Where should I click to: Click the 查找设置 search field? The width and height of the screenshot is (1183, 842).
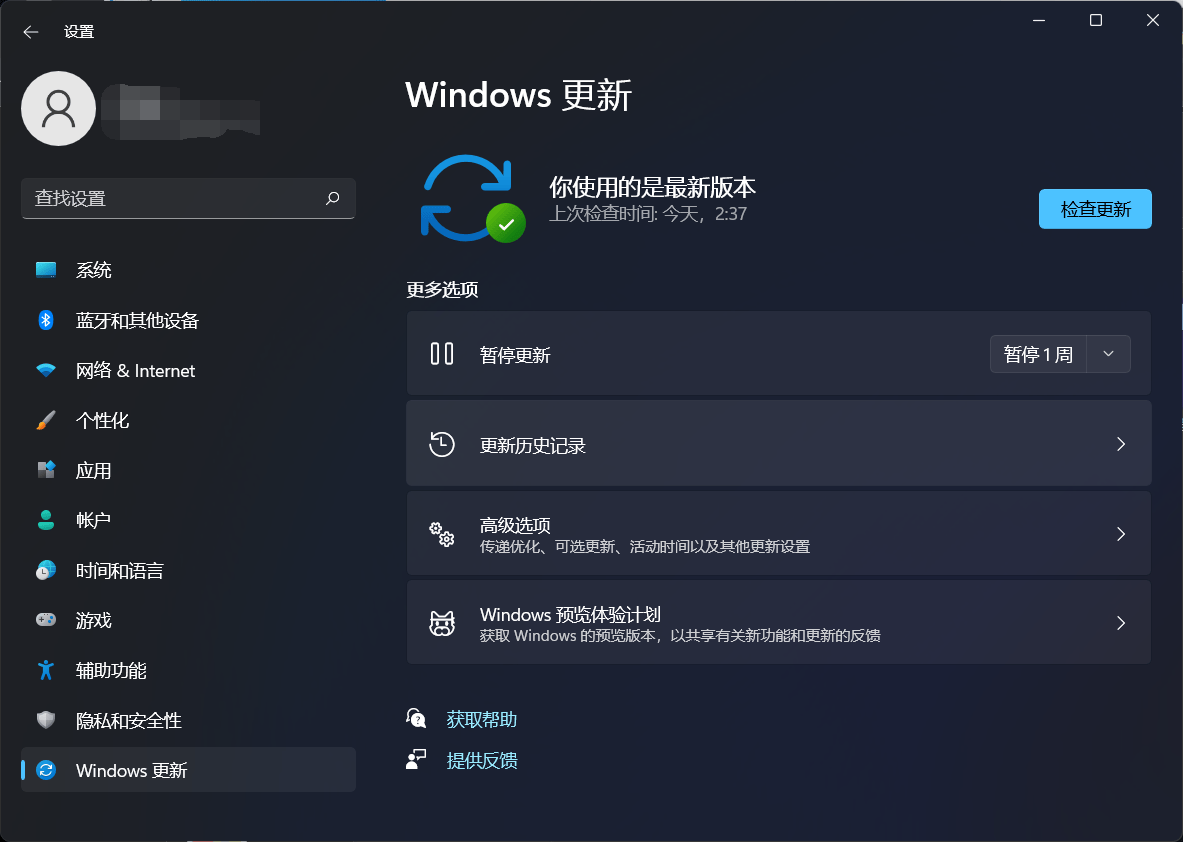(x=188, y=198)
